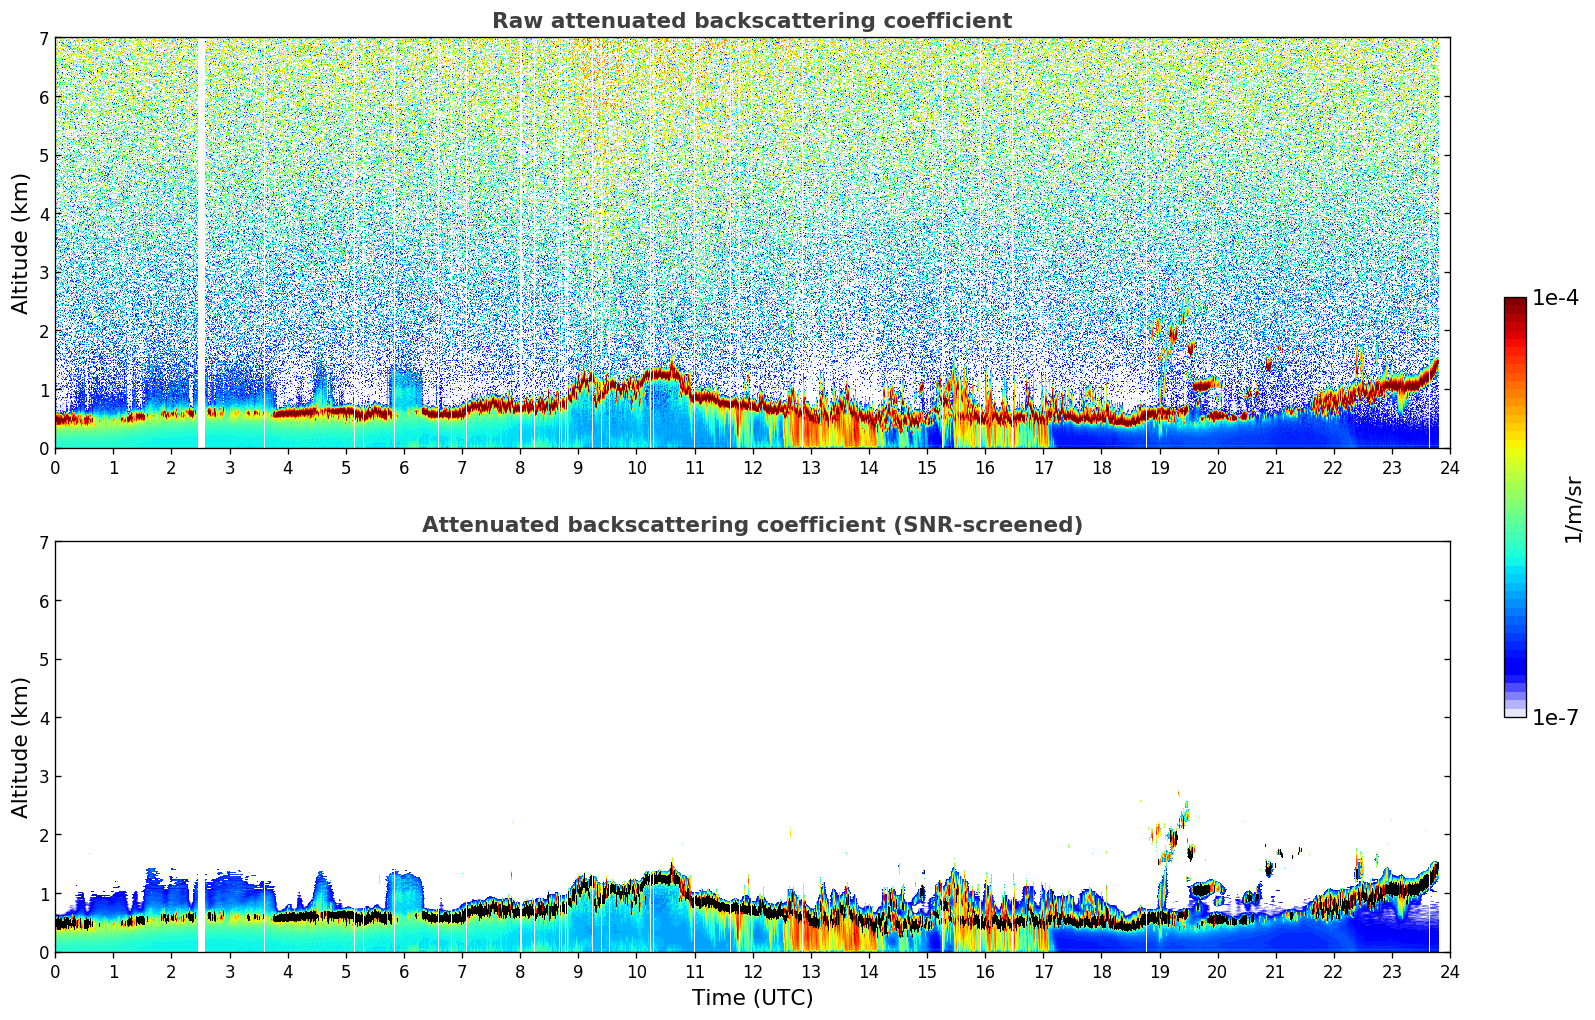Click the "Attenuated backscattering coefficient (SNR-screened)" title

click(x=751, y=525)
